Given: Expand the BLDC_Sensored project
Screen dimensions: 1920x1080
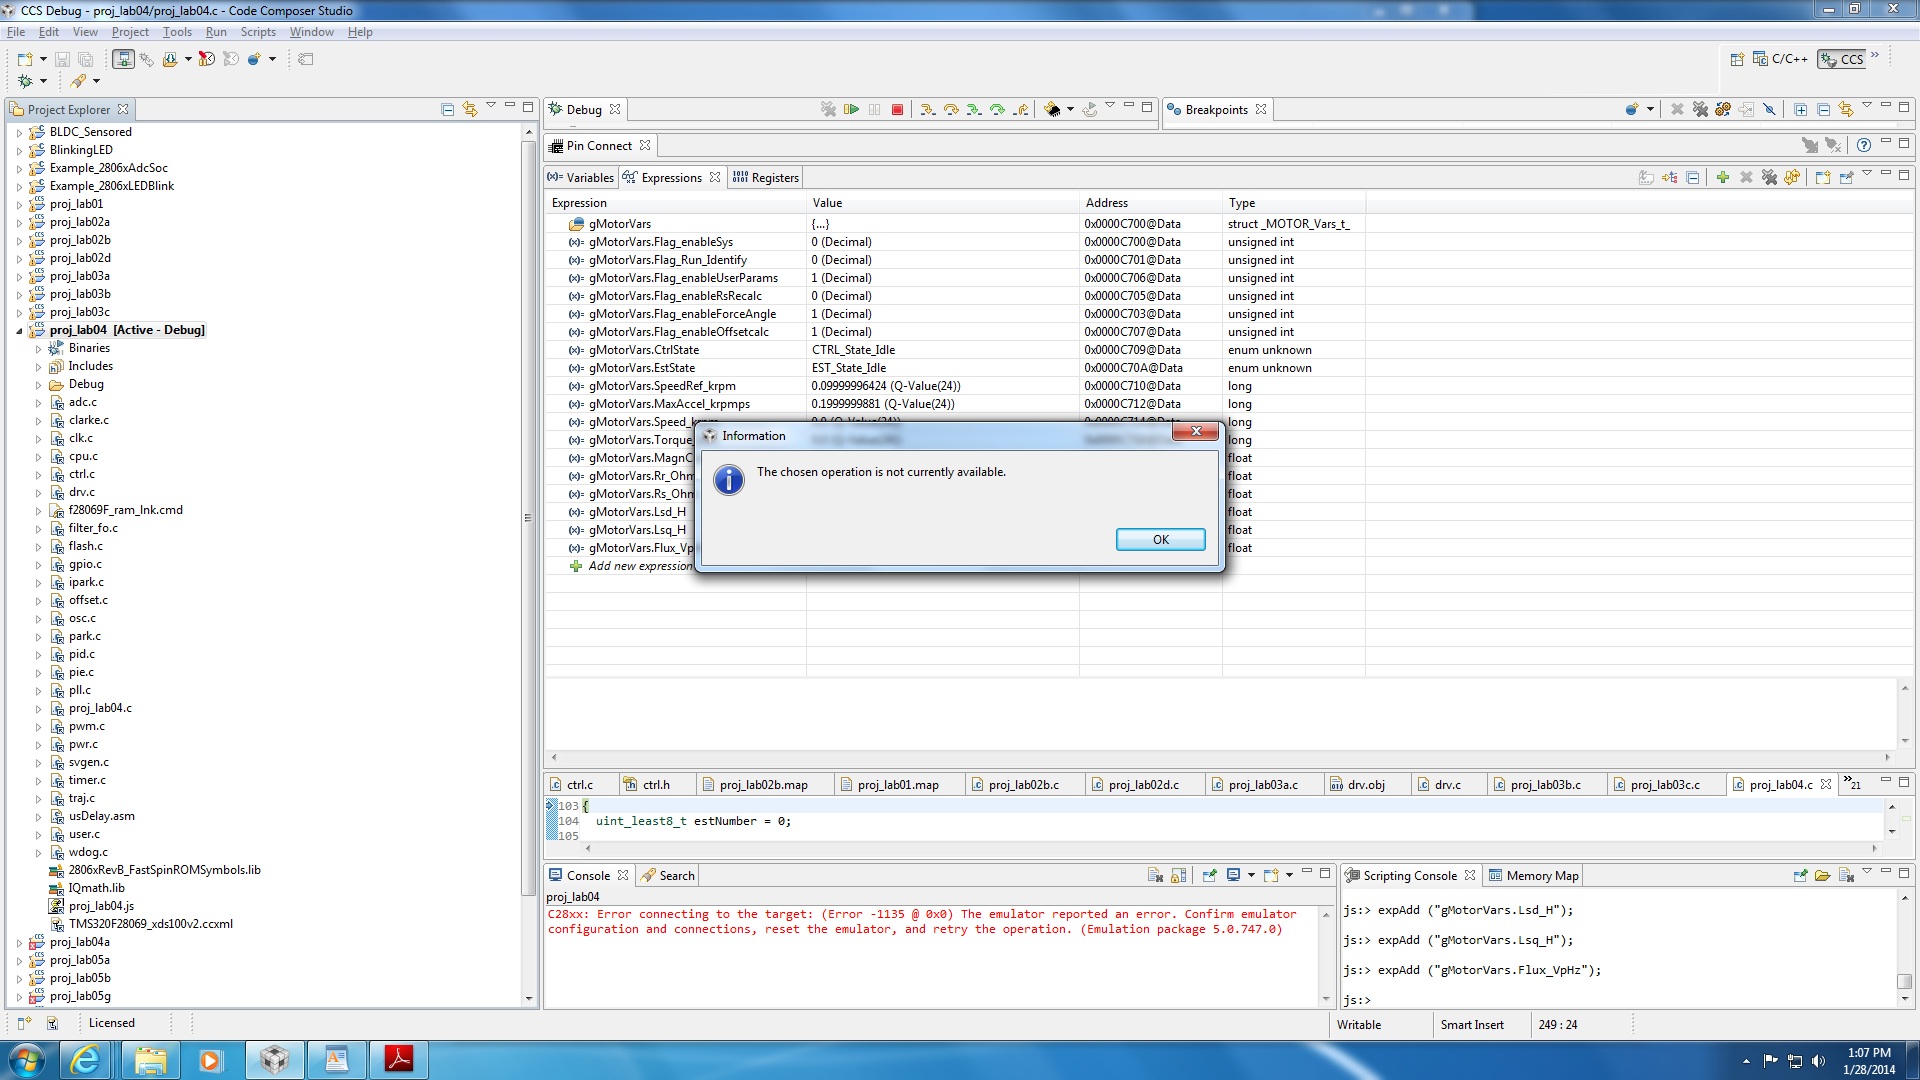Looking at the screenshot, I should point(19,133).
